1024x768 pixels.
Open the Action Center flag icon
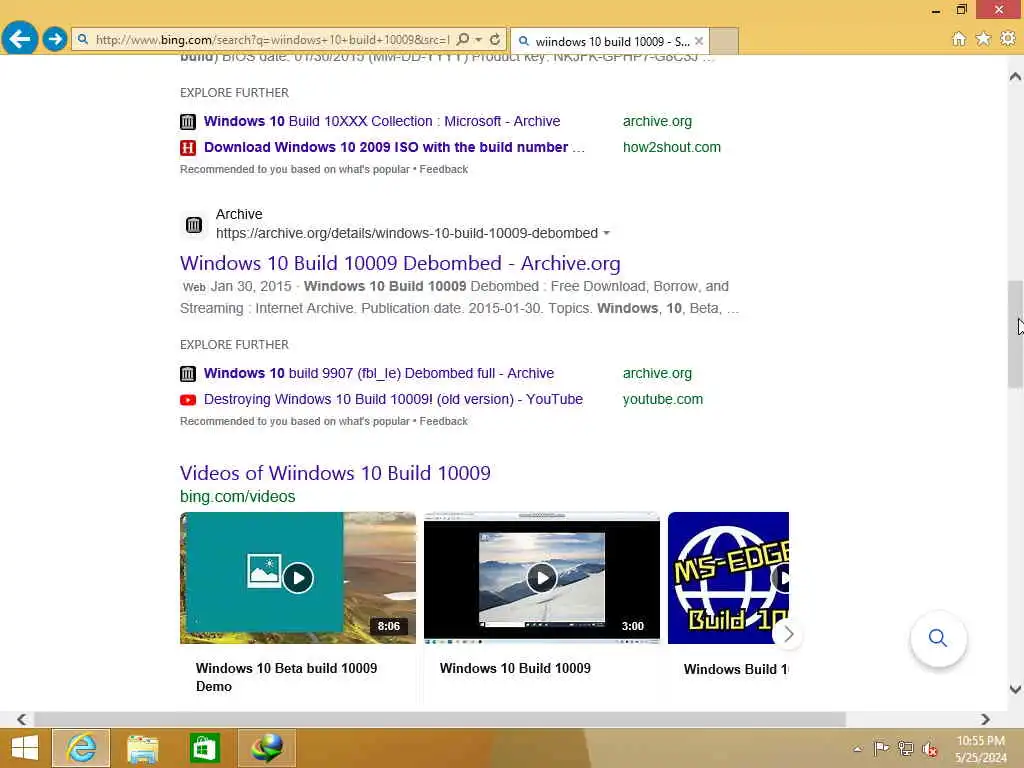tap(881, 748)
